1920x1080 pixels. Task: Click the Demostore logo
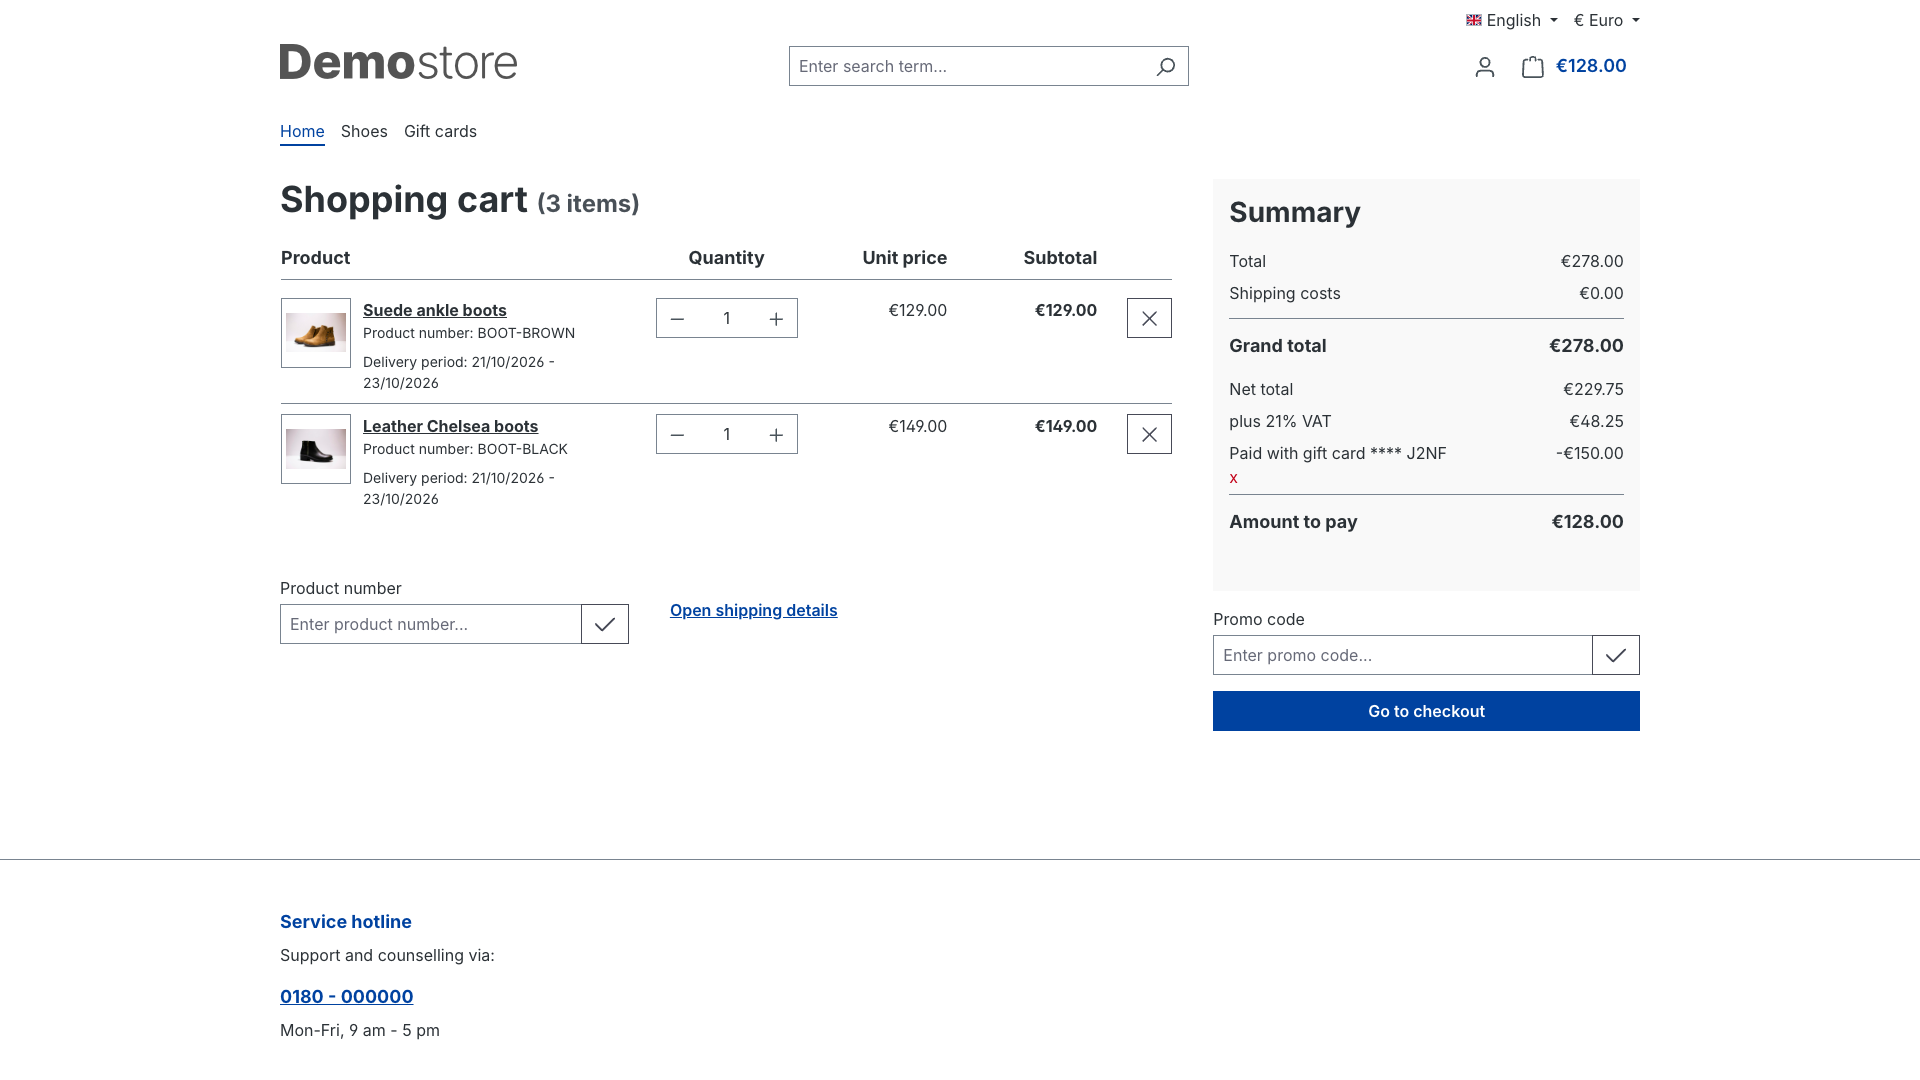(x=398, y=62)
